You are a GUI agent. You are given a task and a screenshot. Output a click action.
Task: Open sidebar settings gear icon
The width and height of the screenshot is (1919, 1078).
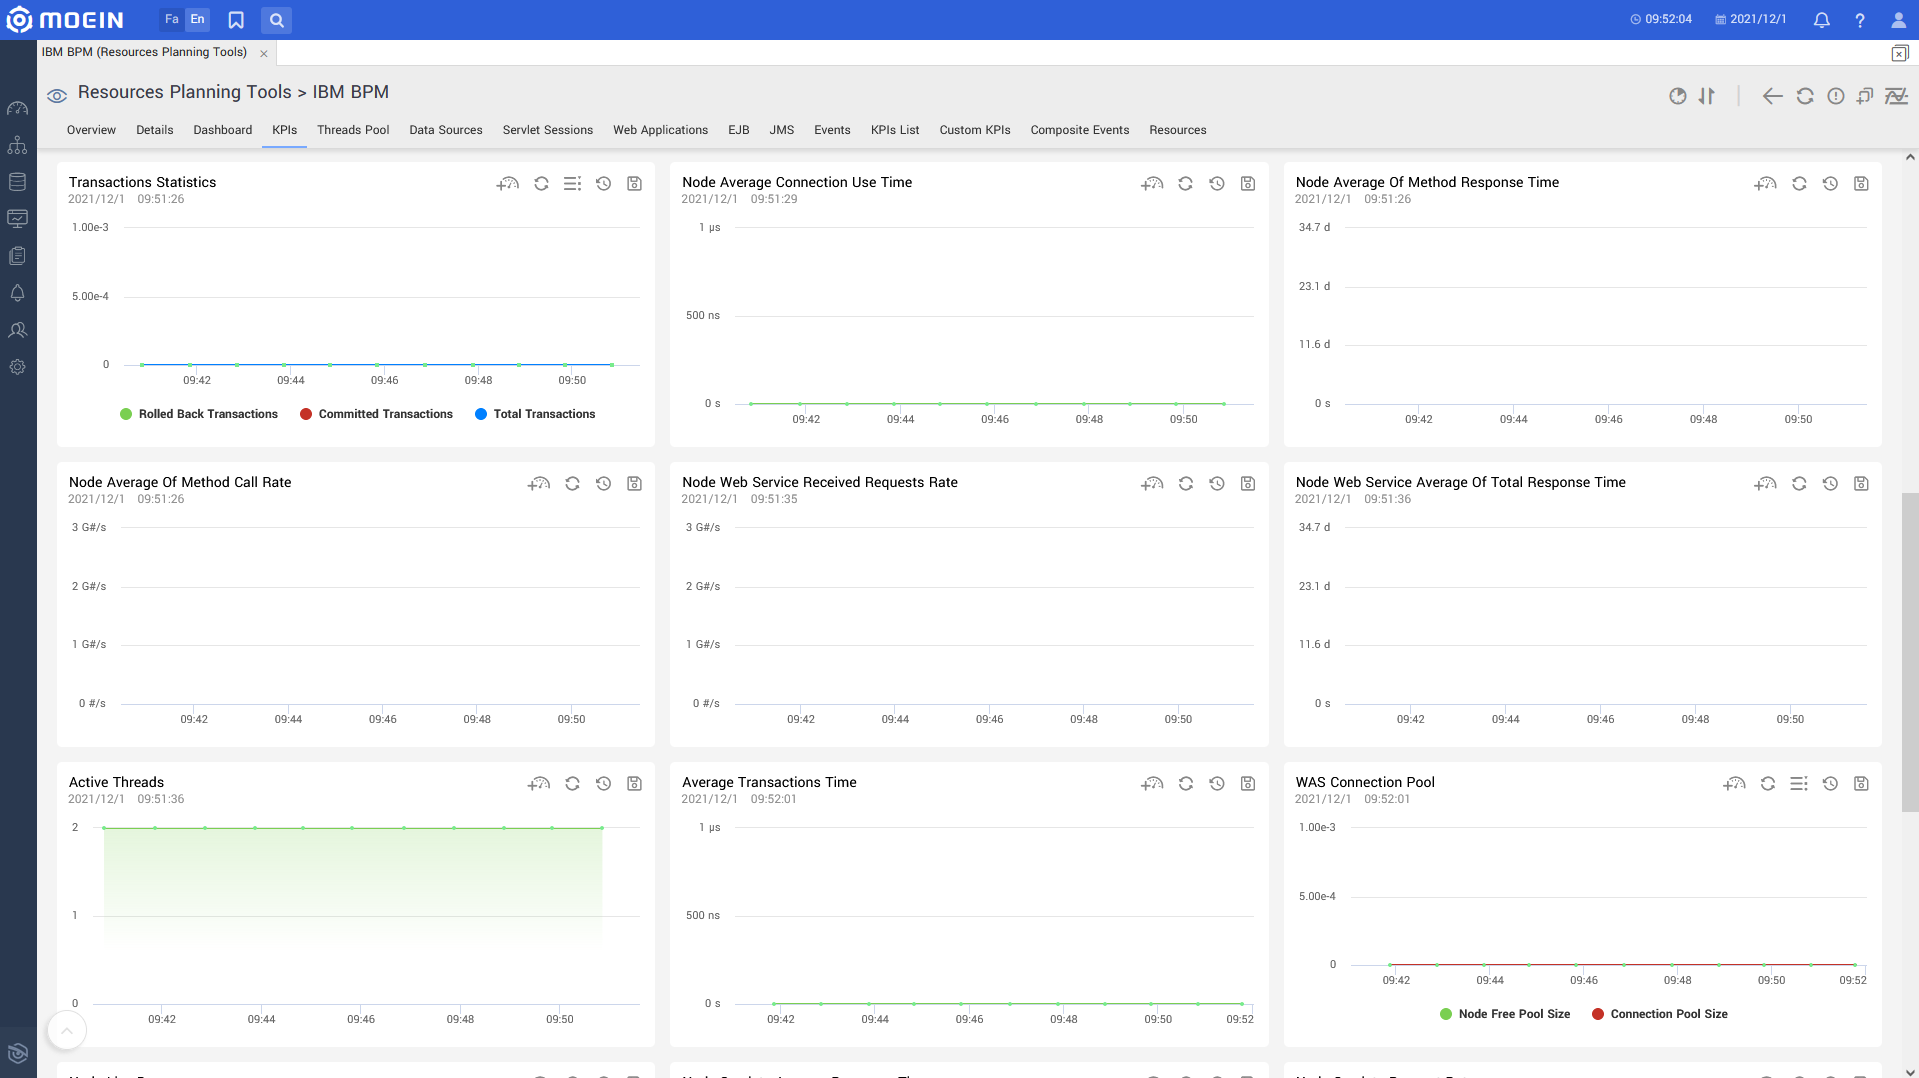tap(18, 367)
